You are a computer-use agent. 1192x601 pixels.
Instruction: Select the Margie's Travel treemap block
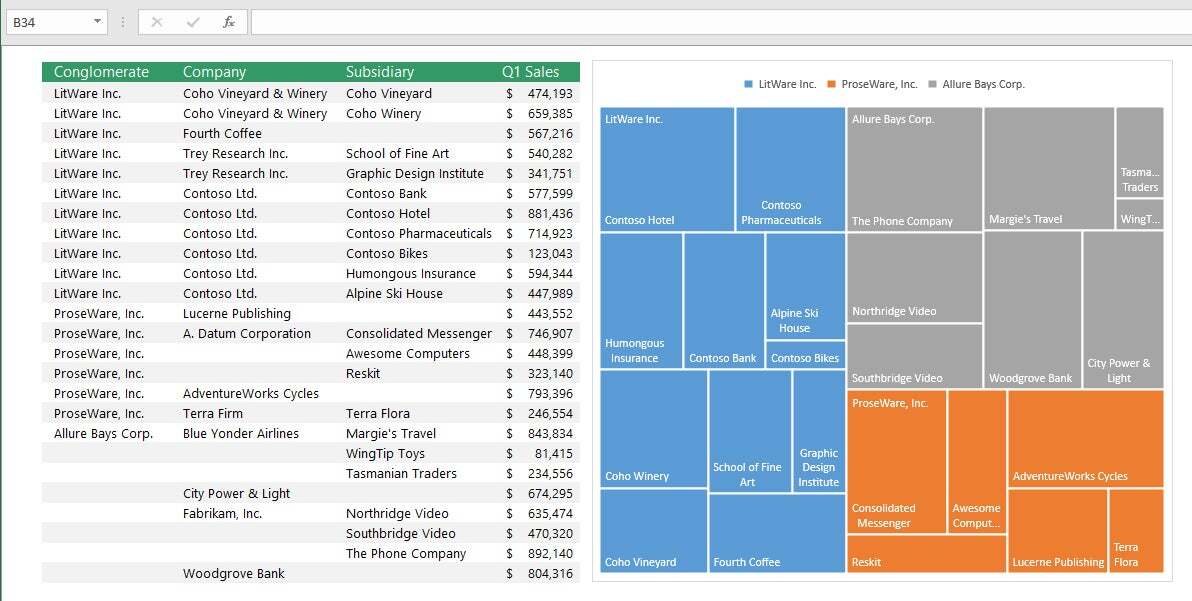tap(1049, 168)
